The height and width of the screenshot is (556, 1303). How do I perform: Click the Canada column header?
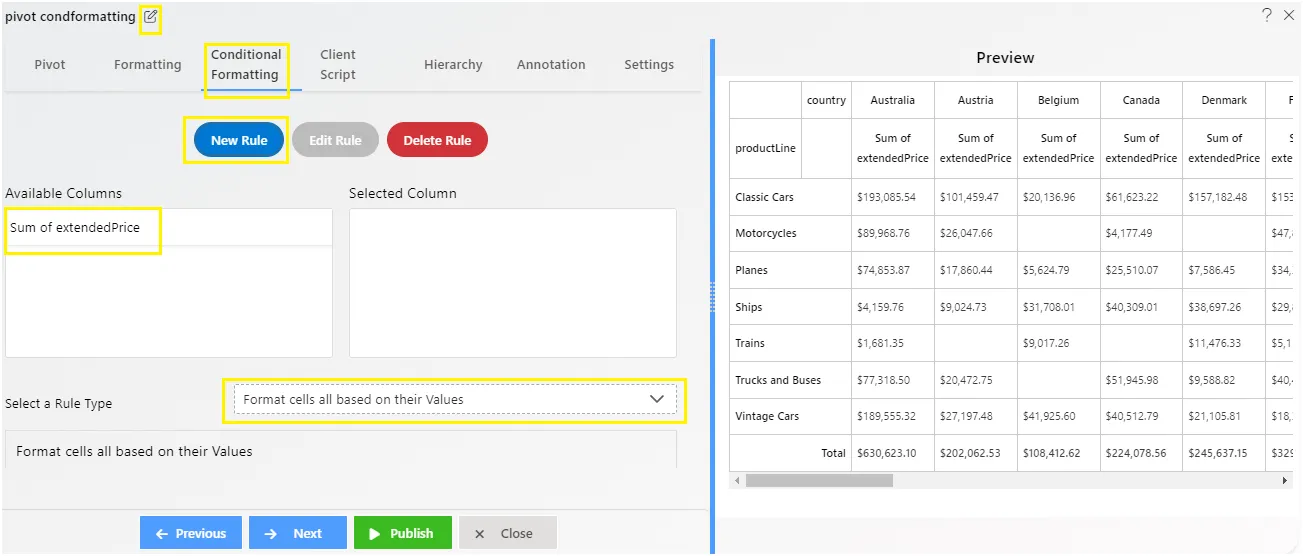point(1141,100)
